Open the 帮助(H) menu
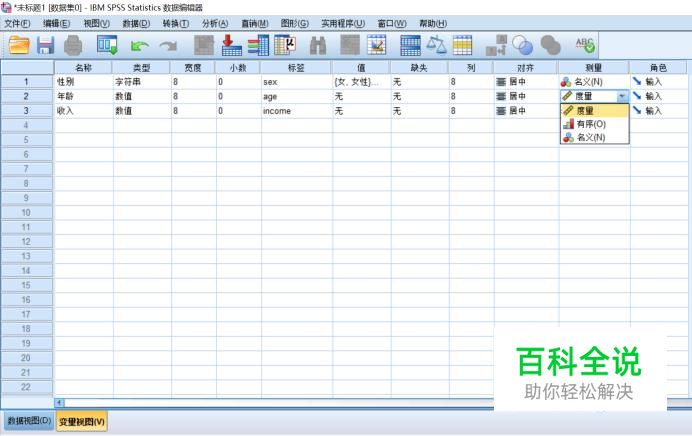 [x=433, y=23]
